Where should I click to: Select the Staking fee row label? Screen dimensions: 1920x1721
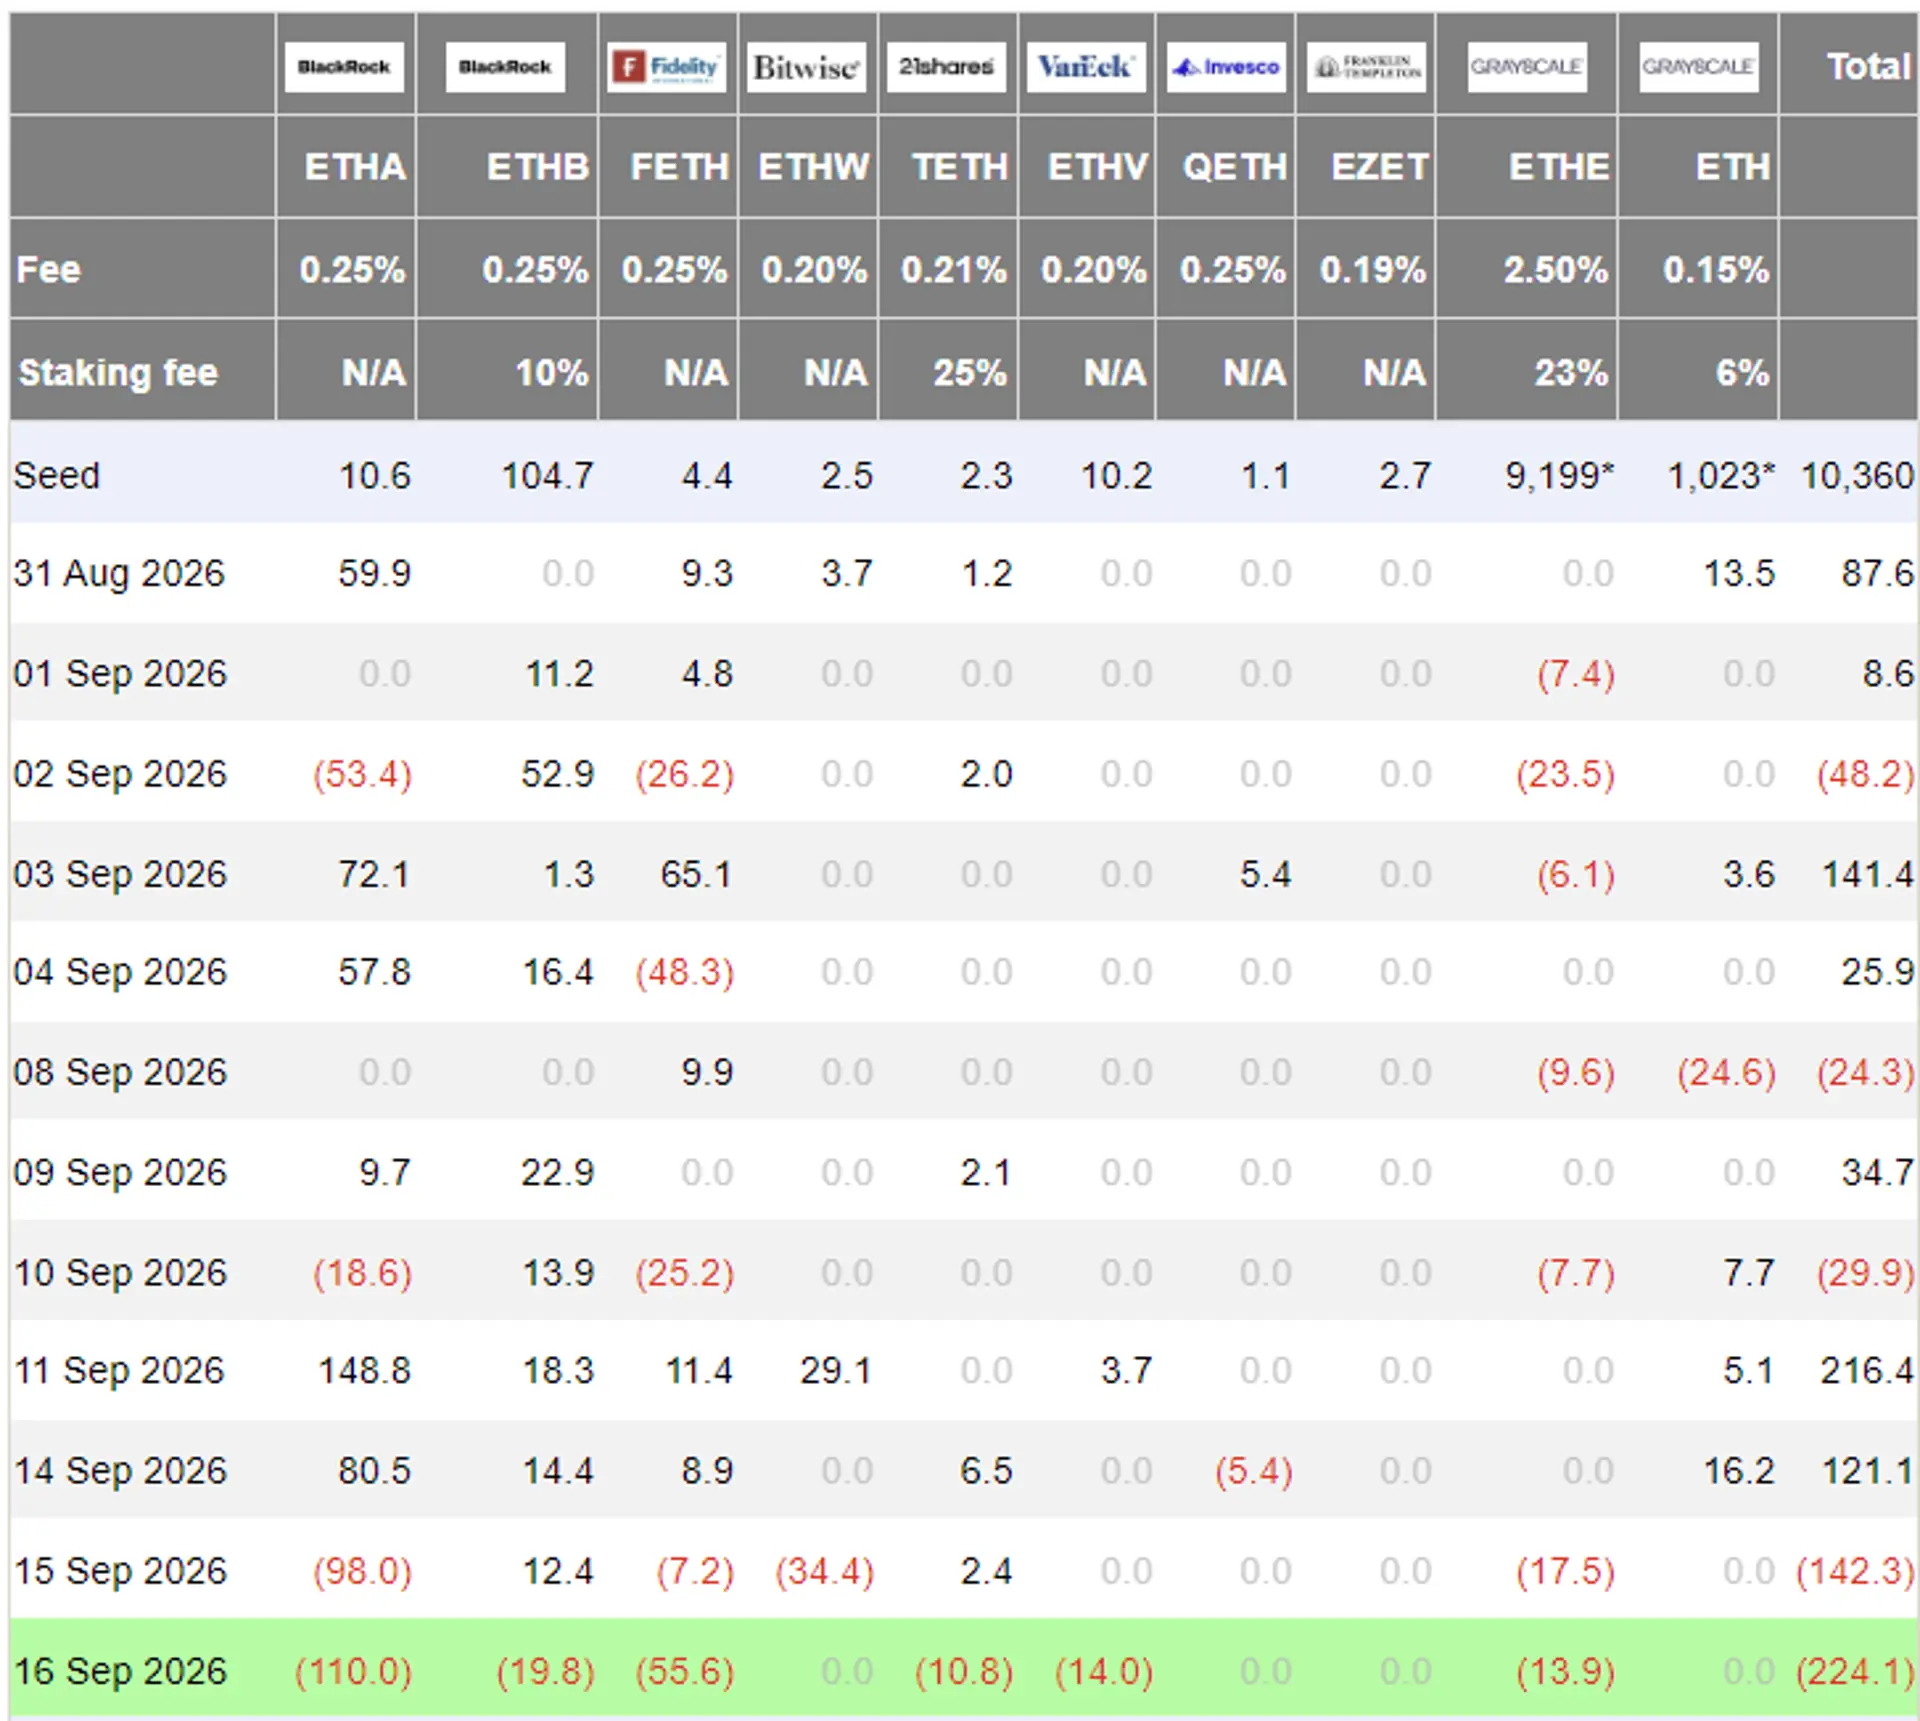point(118,372)
